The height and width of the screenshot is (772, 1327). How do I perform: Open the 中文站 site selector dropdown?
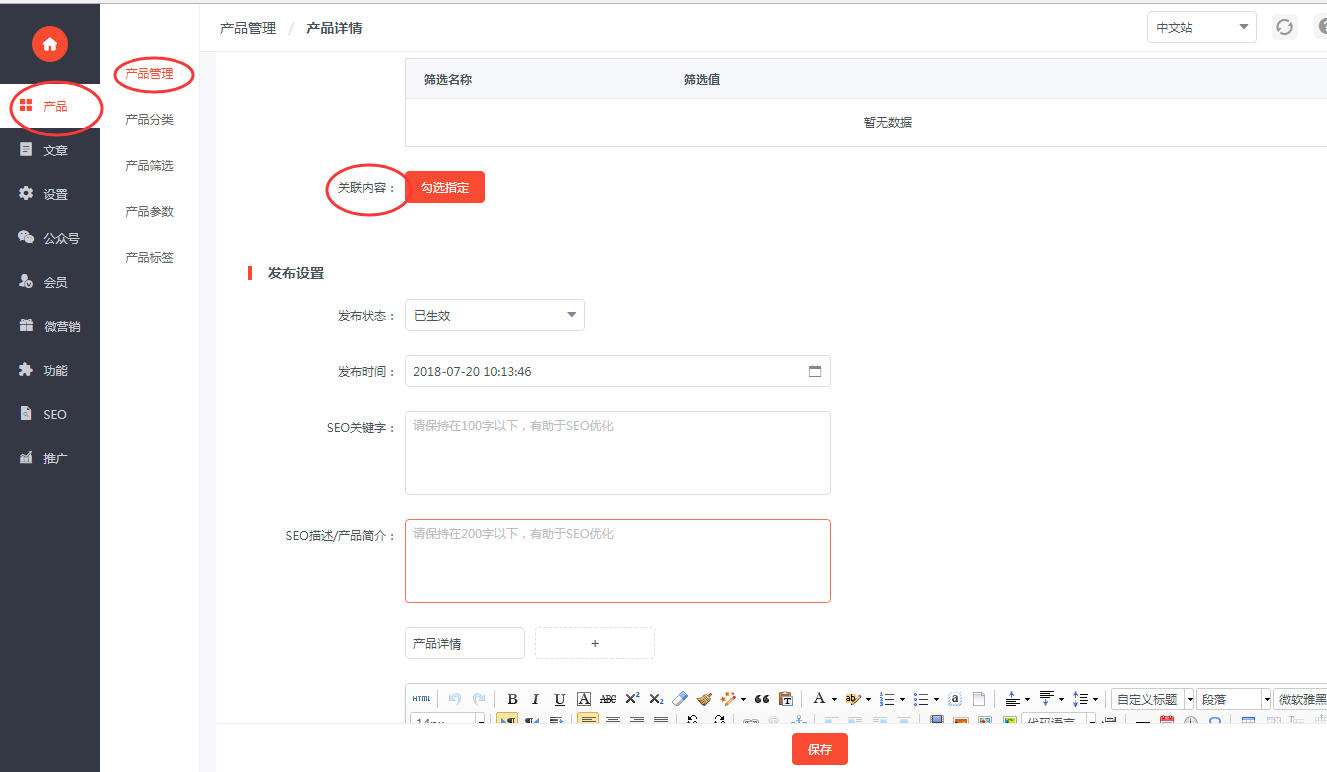click(1201, 28)
